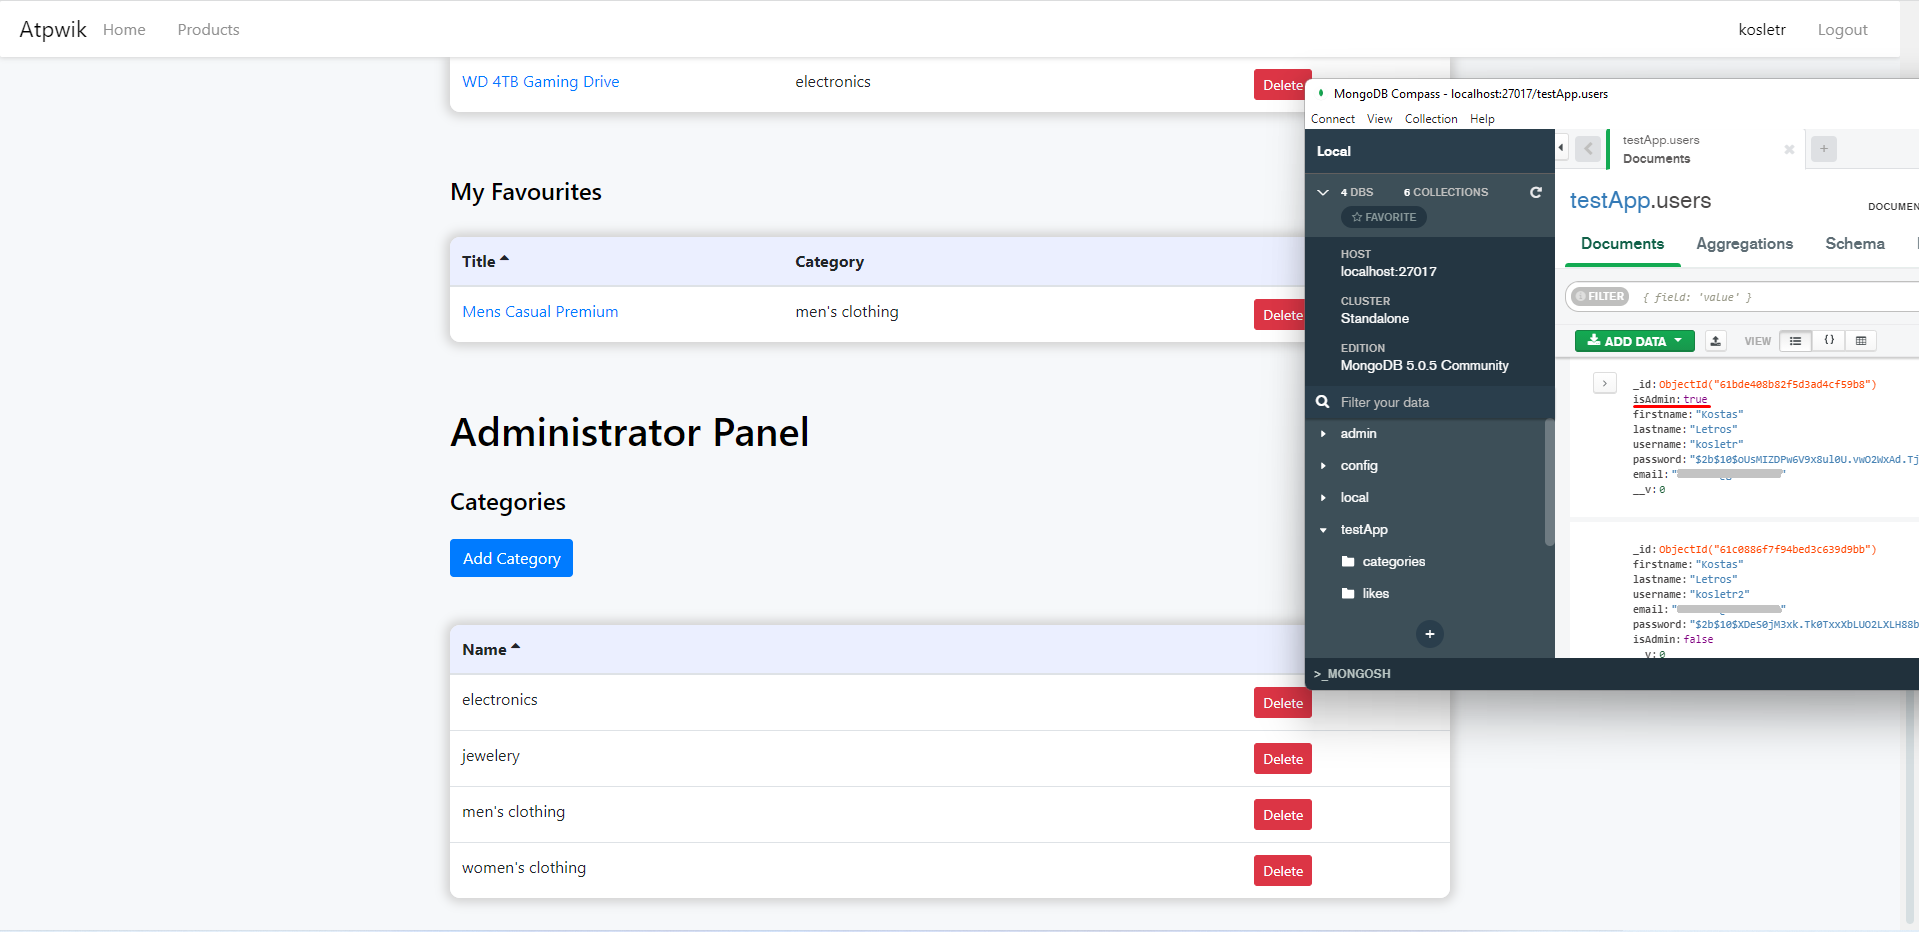1919x932 pixels.
Task: Open the Products page
Action: [x=208, y=30]
